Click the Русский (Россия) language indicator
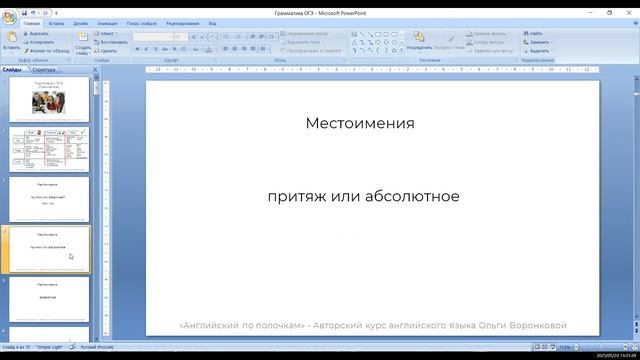Viewport: 640px width, 360px height. (97, 347)
